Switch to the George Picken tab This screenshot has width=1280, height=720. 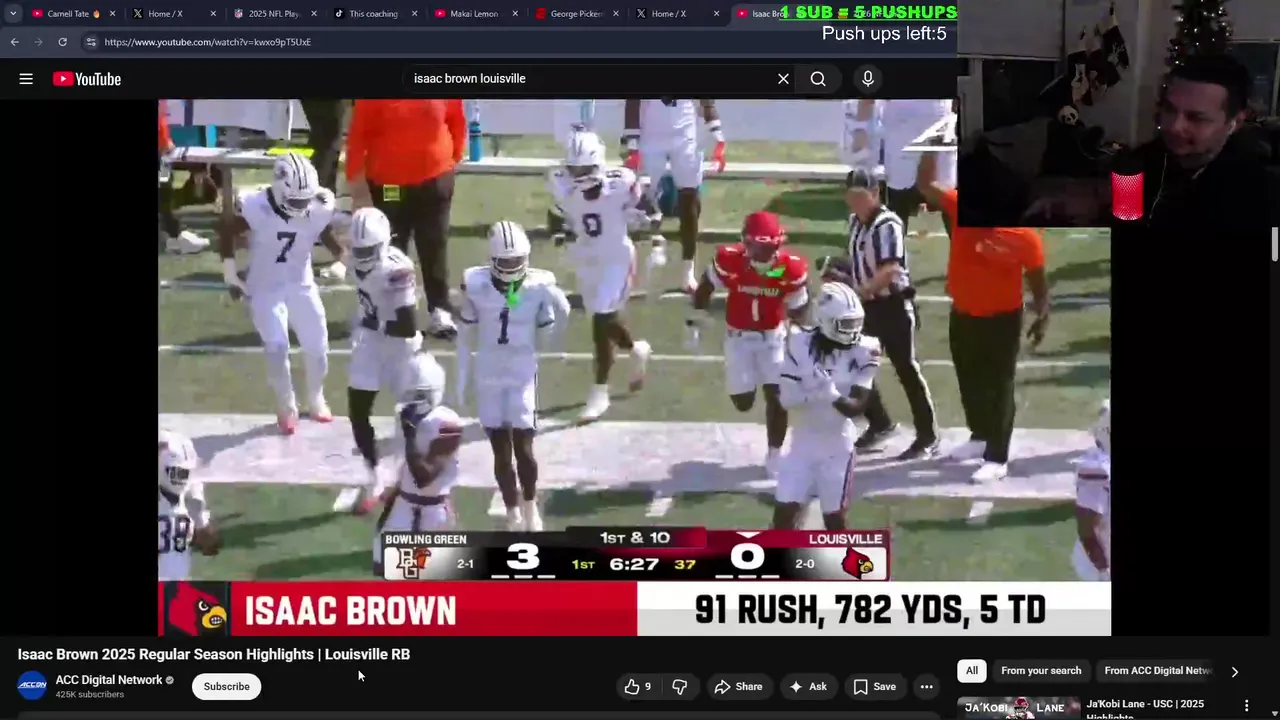(575, 14)
